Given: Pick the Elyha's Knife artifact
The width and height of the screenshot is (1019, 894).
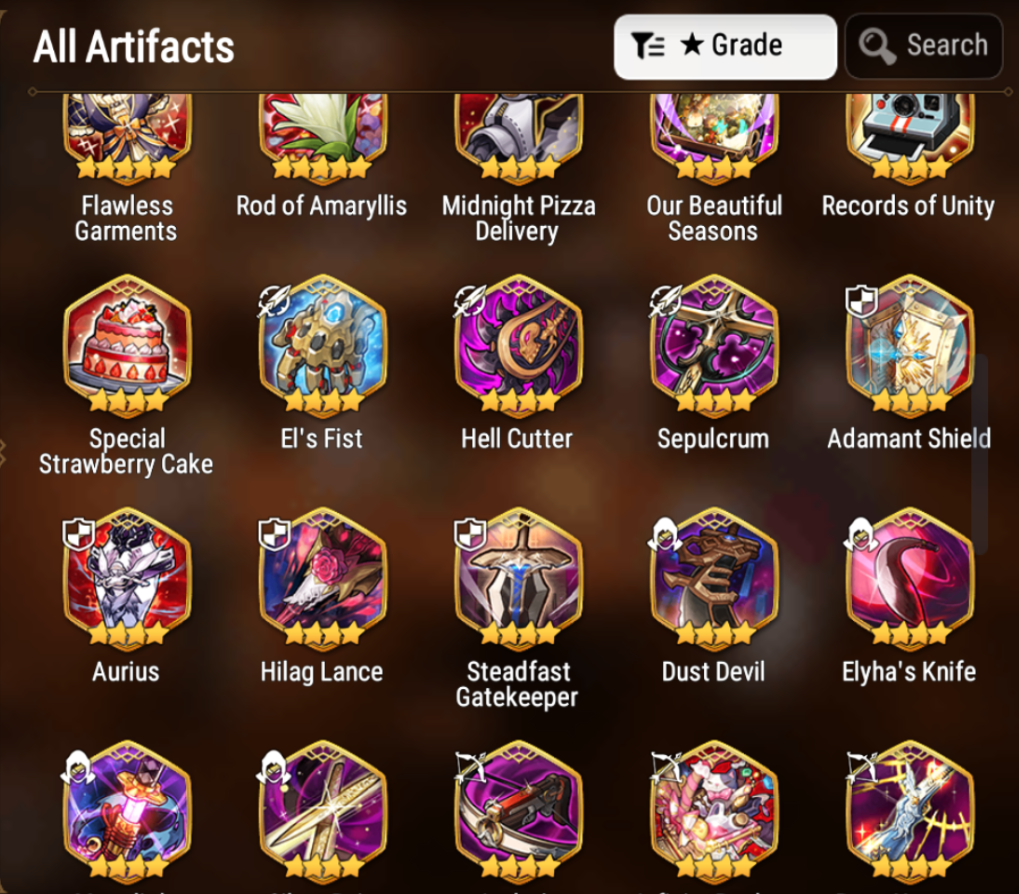Looking at the screenshot, I should click(910, 579).
